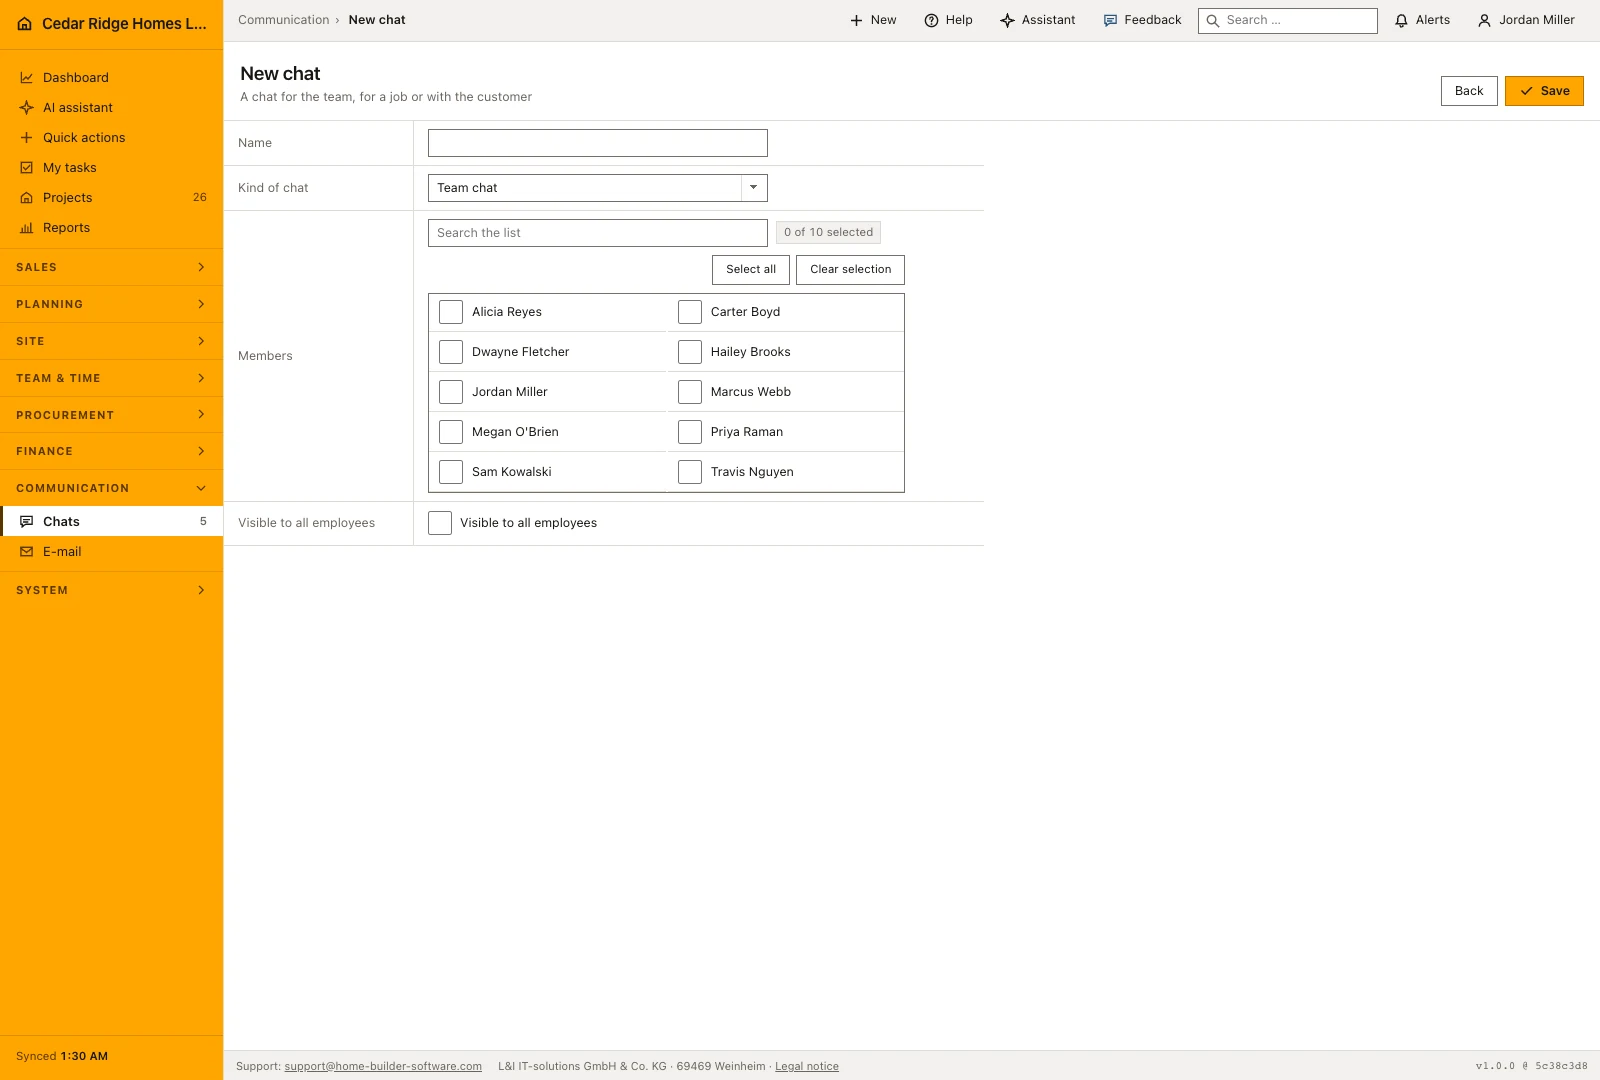Open the Reports bar chart icon
Image resolution: width=1600 pixels, height=1080 pixels.
click(27, 228)
